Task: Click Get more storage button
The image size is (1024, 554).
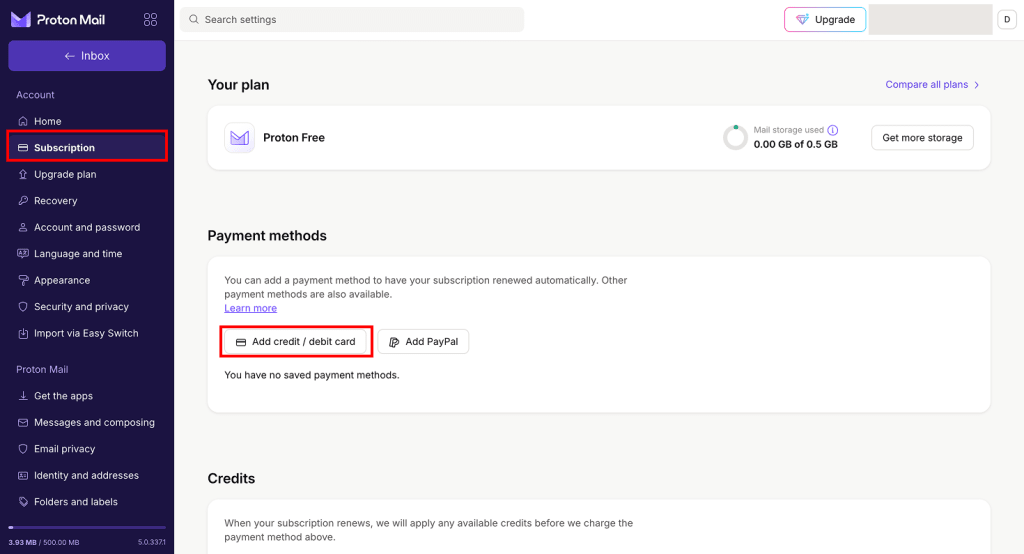Action: pyautogui.click(x=922, y=138)
